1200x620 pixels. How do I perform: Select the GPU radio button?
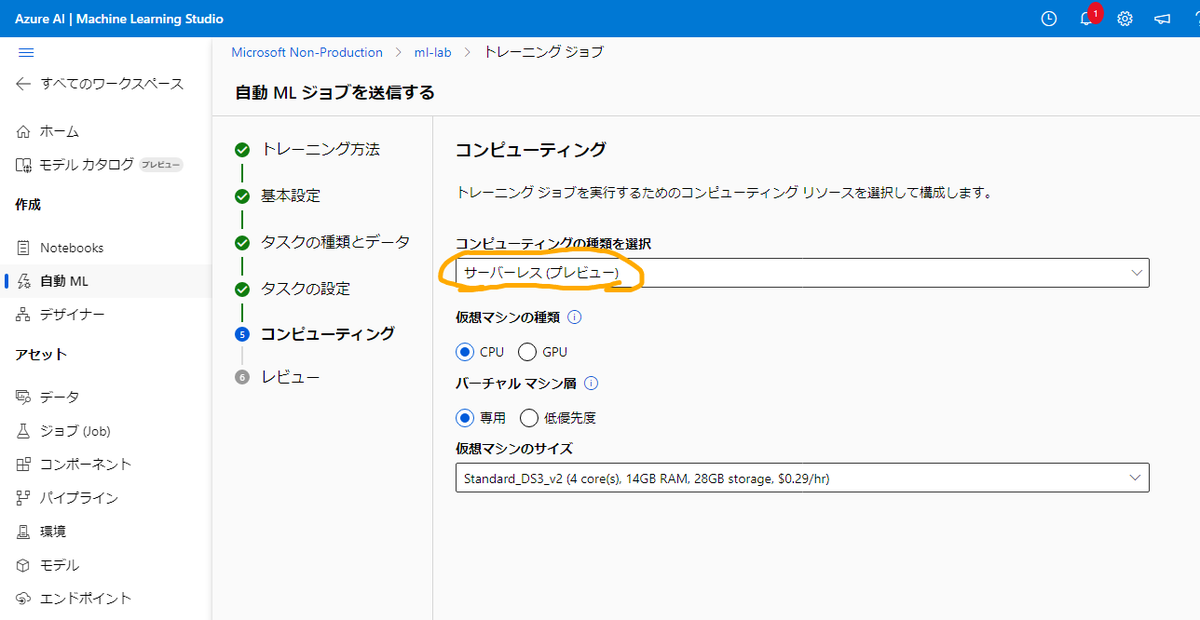click(530, 352)
